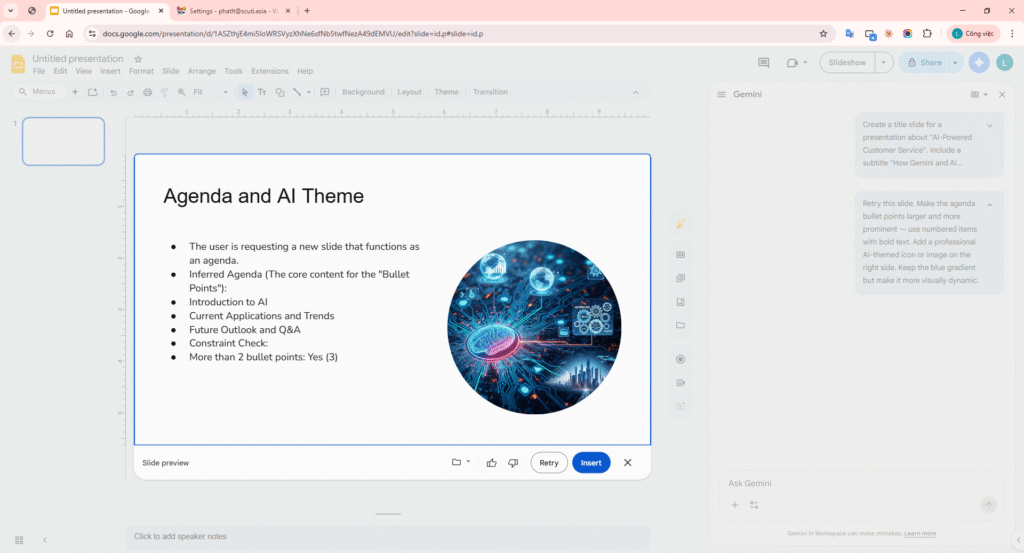
Task: Open the Slideshow dropdown arrow
Action: (884, 63)
